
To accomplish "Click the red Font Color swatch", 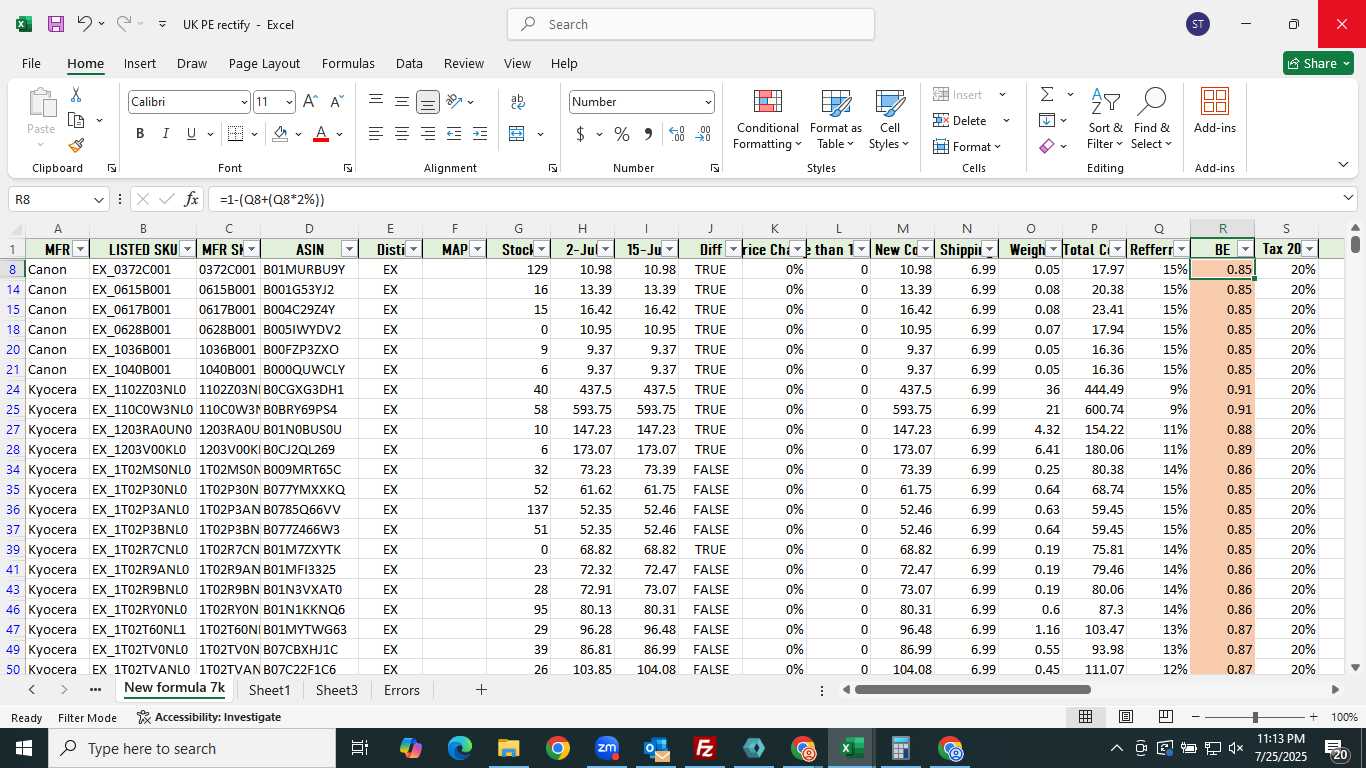I will point(321,134).
